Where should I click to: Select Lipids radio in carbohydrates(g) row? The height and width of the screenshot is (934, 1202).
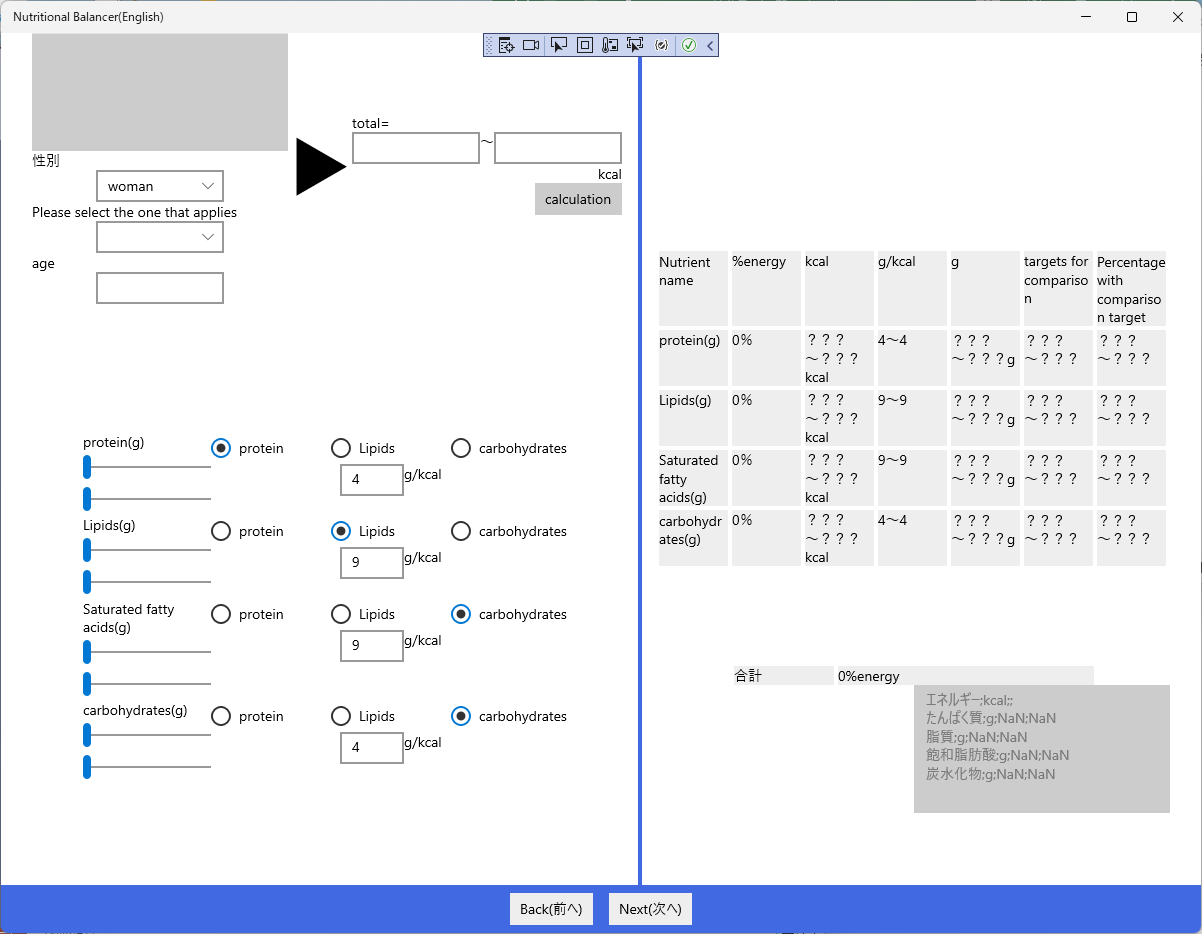[x=341, y=716]
